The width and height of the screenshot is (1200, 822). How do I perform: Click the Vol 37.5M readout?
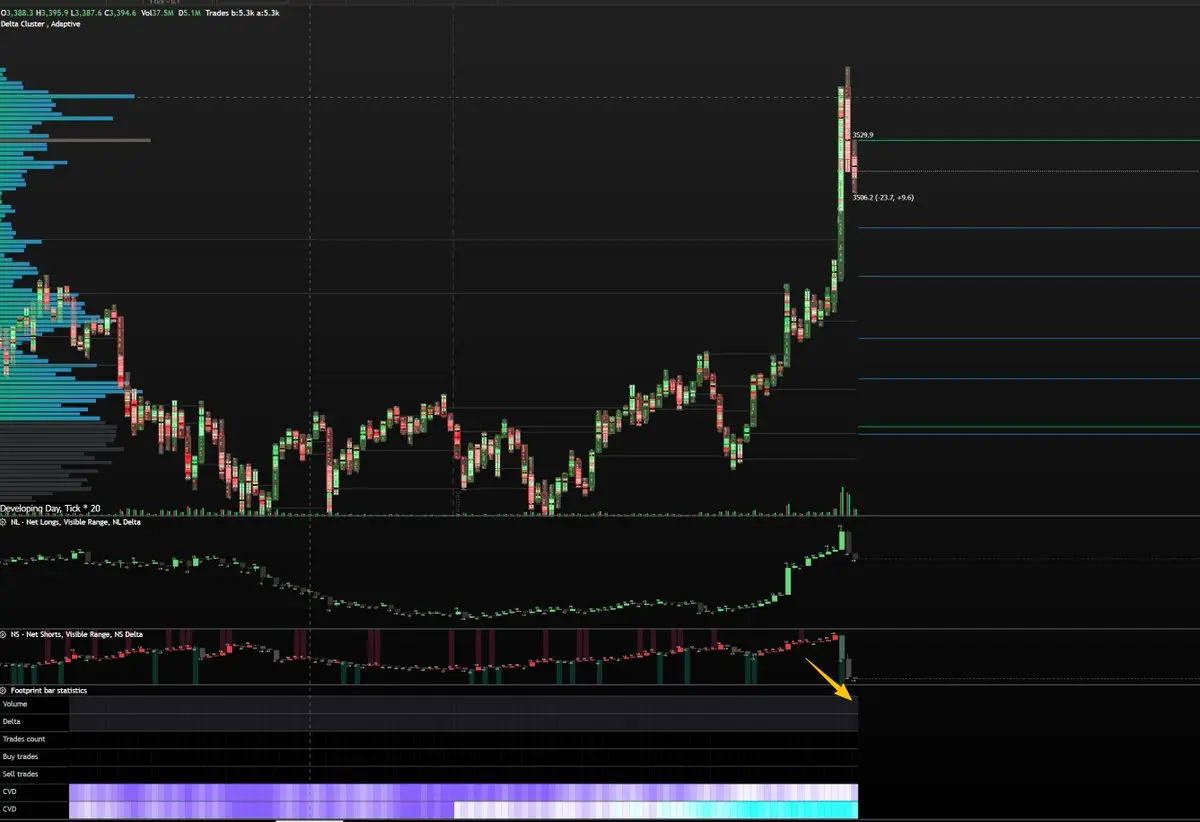pos(157,12)
